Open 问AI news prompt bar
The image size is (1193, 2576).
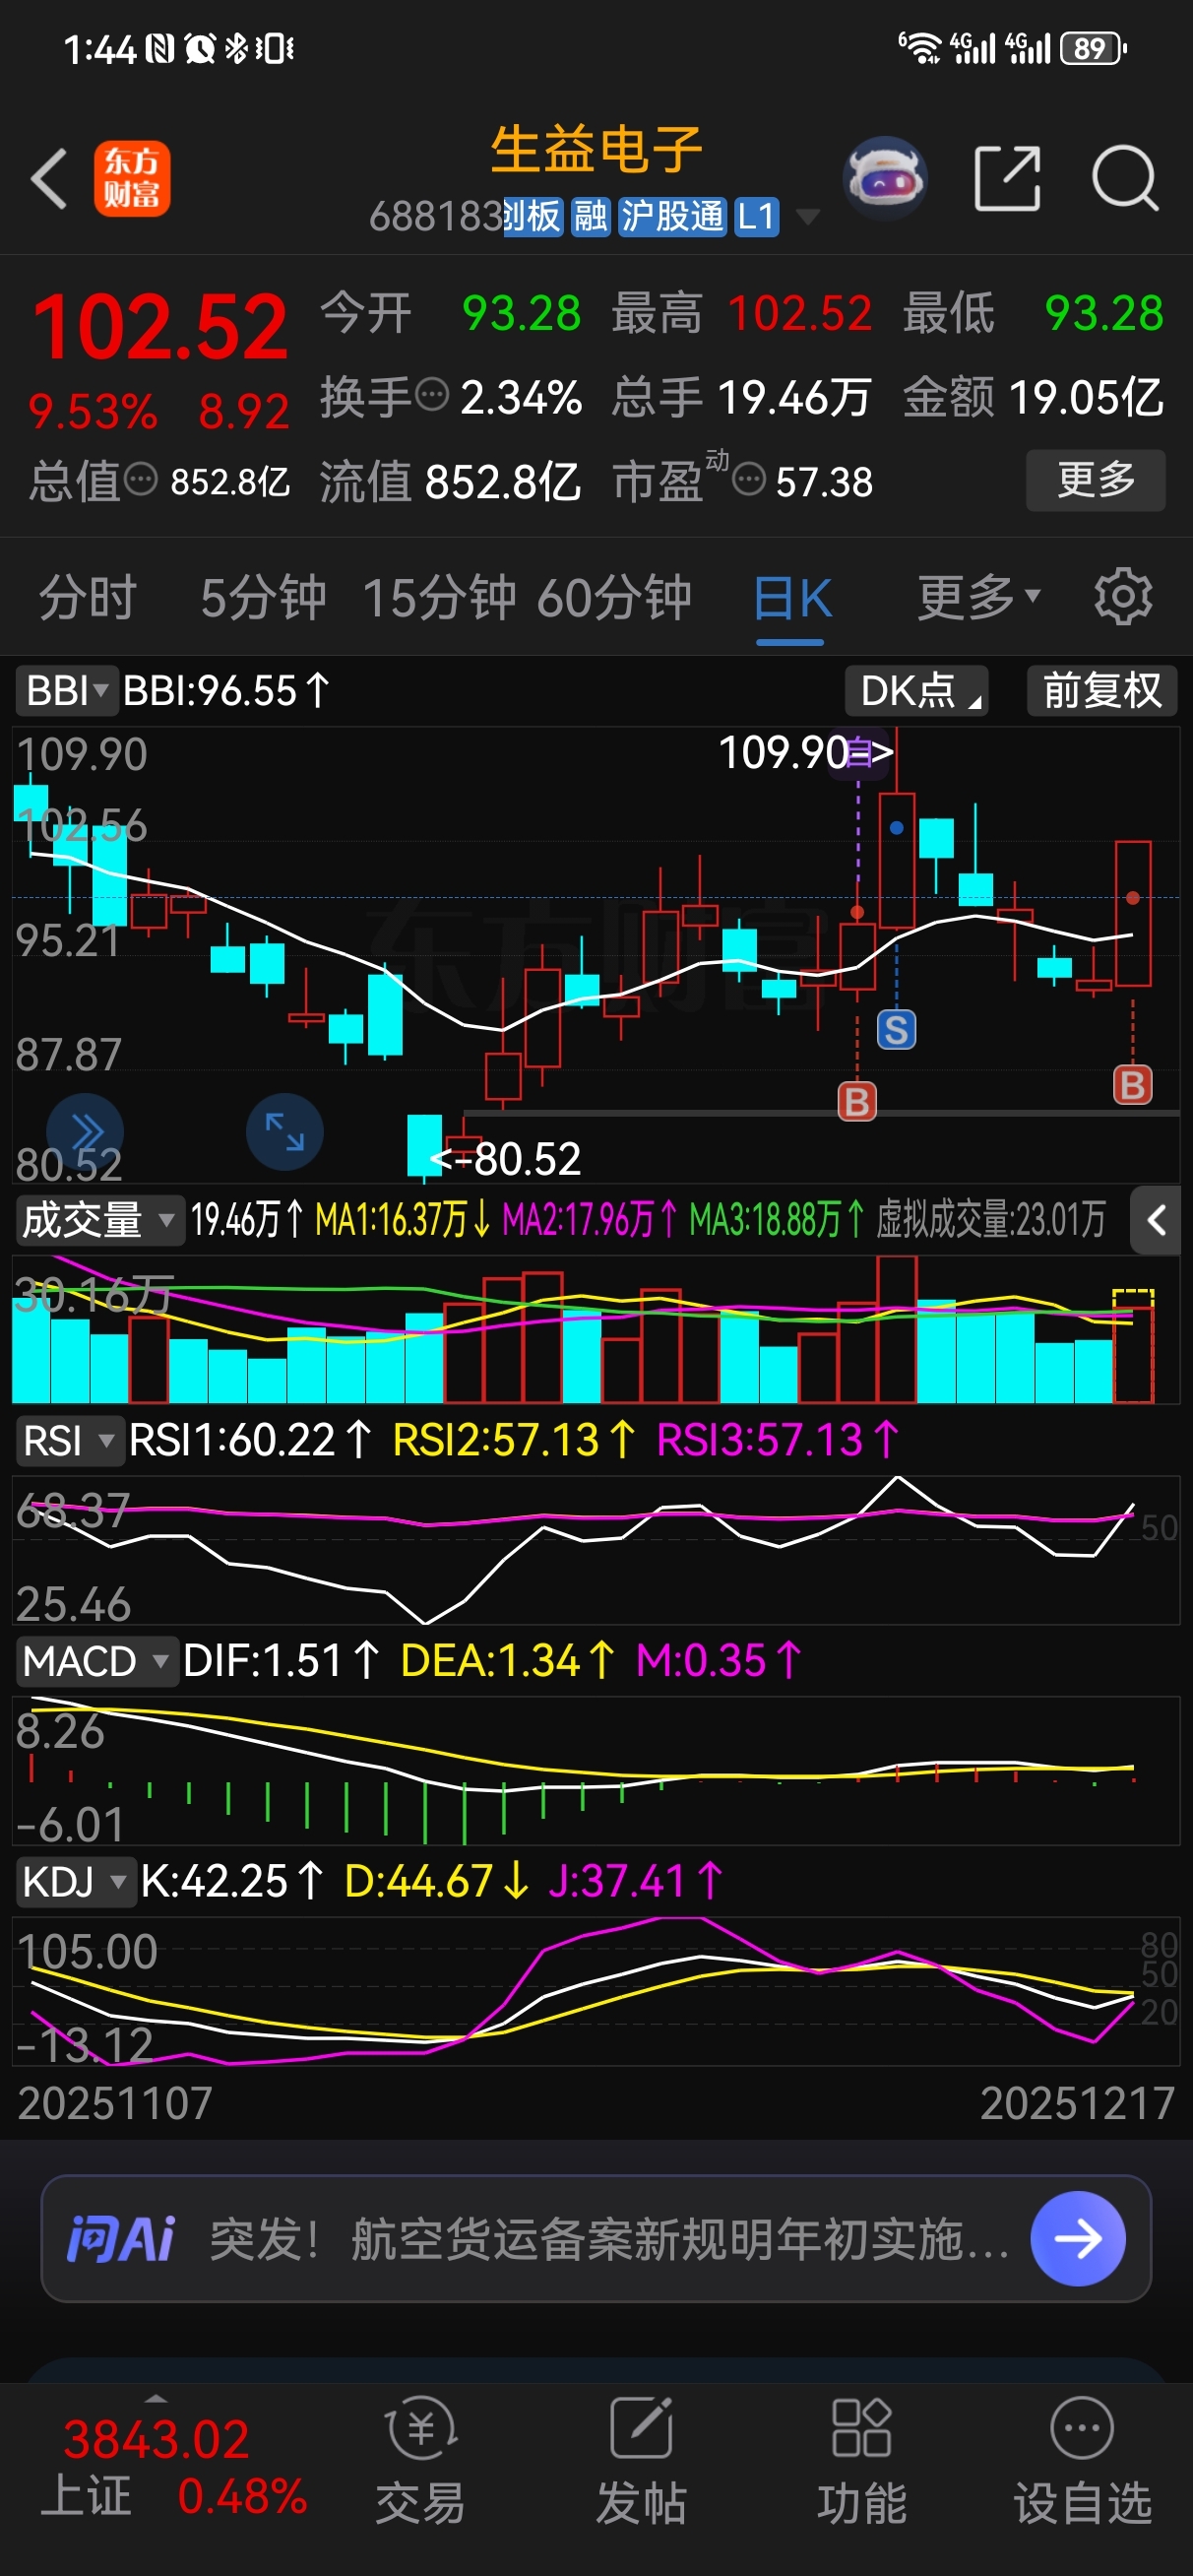(596, 2239)
